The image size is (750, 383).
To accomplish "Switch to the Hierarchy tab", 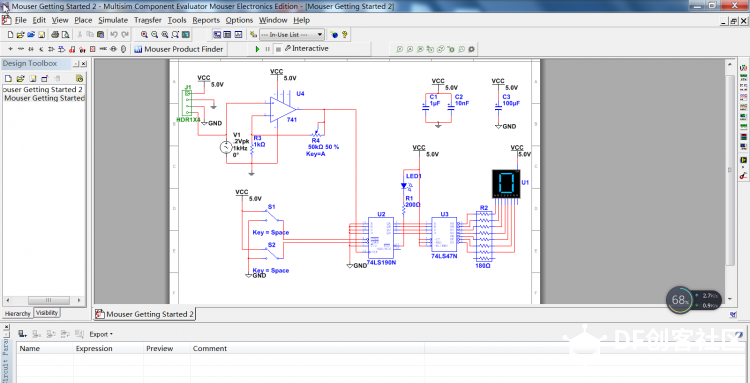I will tap(18, 314).
